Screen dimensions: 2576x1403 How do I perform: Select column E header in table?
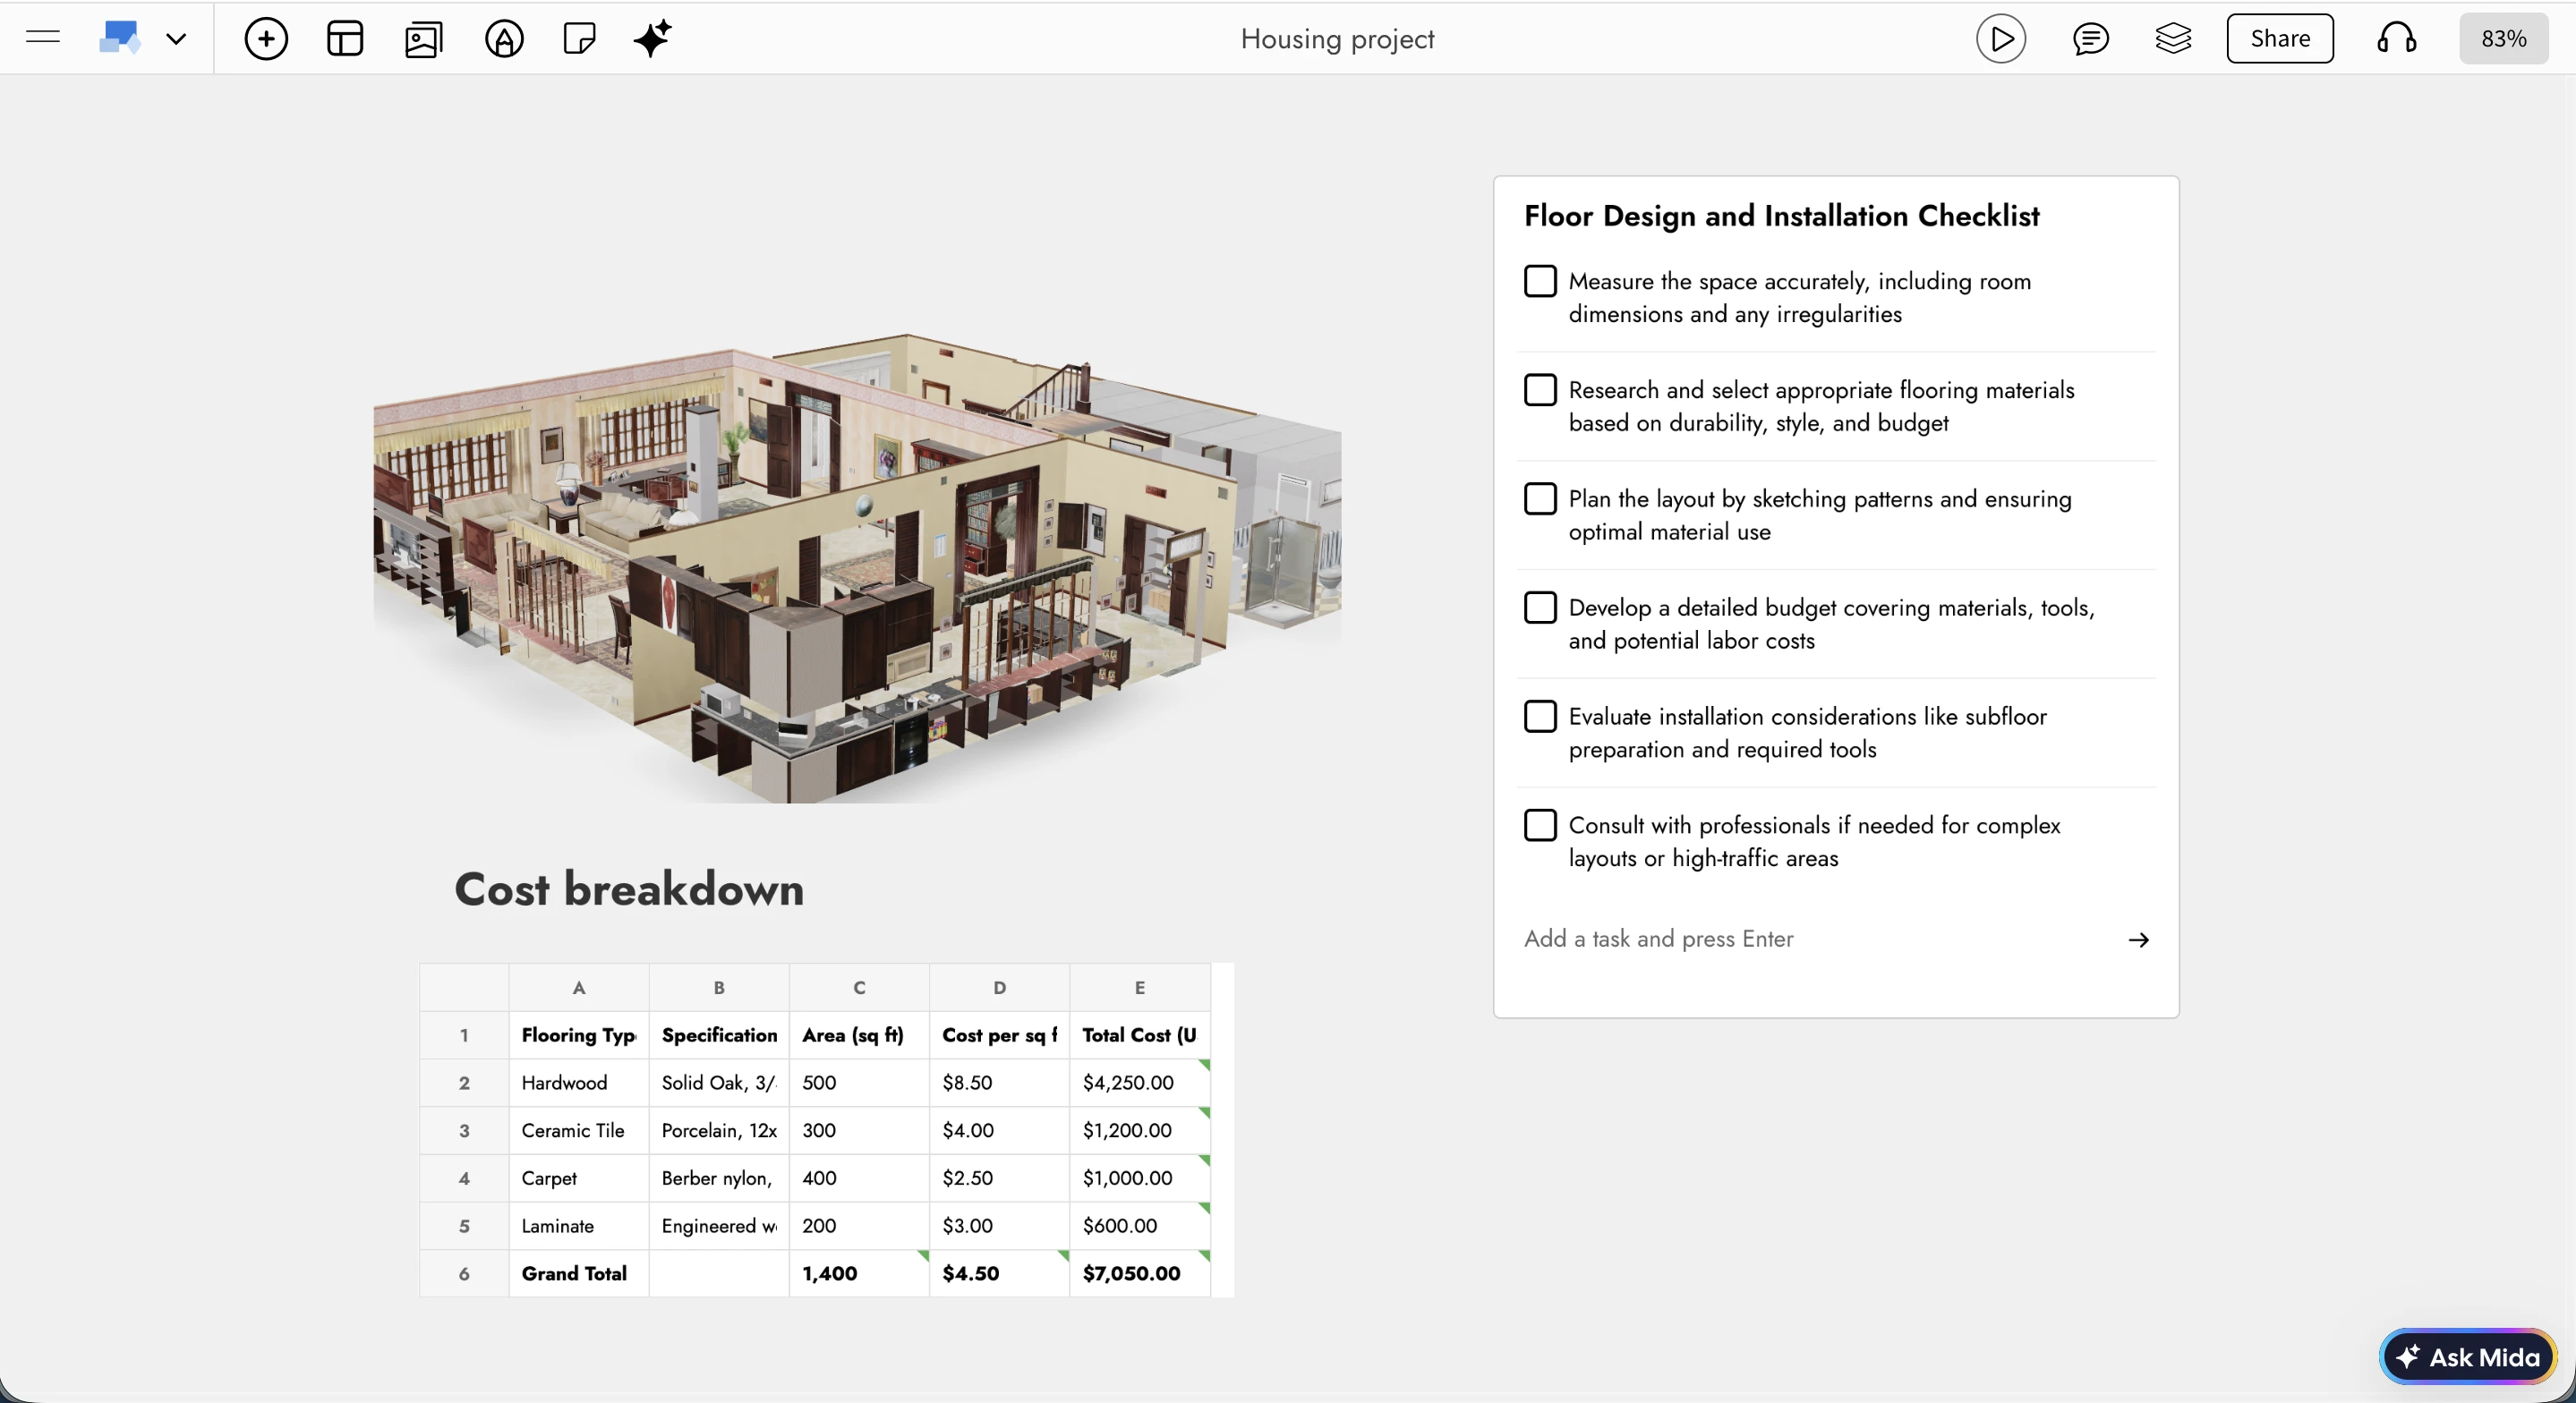point(1139,987)
